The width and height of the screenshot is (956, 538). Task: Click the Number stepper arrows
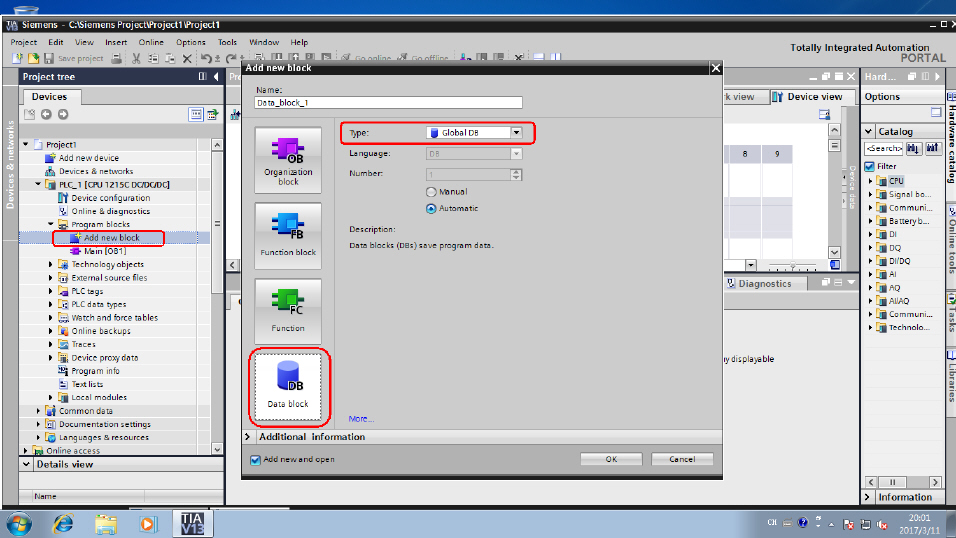[516, 174]
